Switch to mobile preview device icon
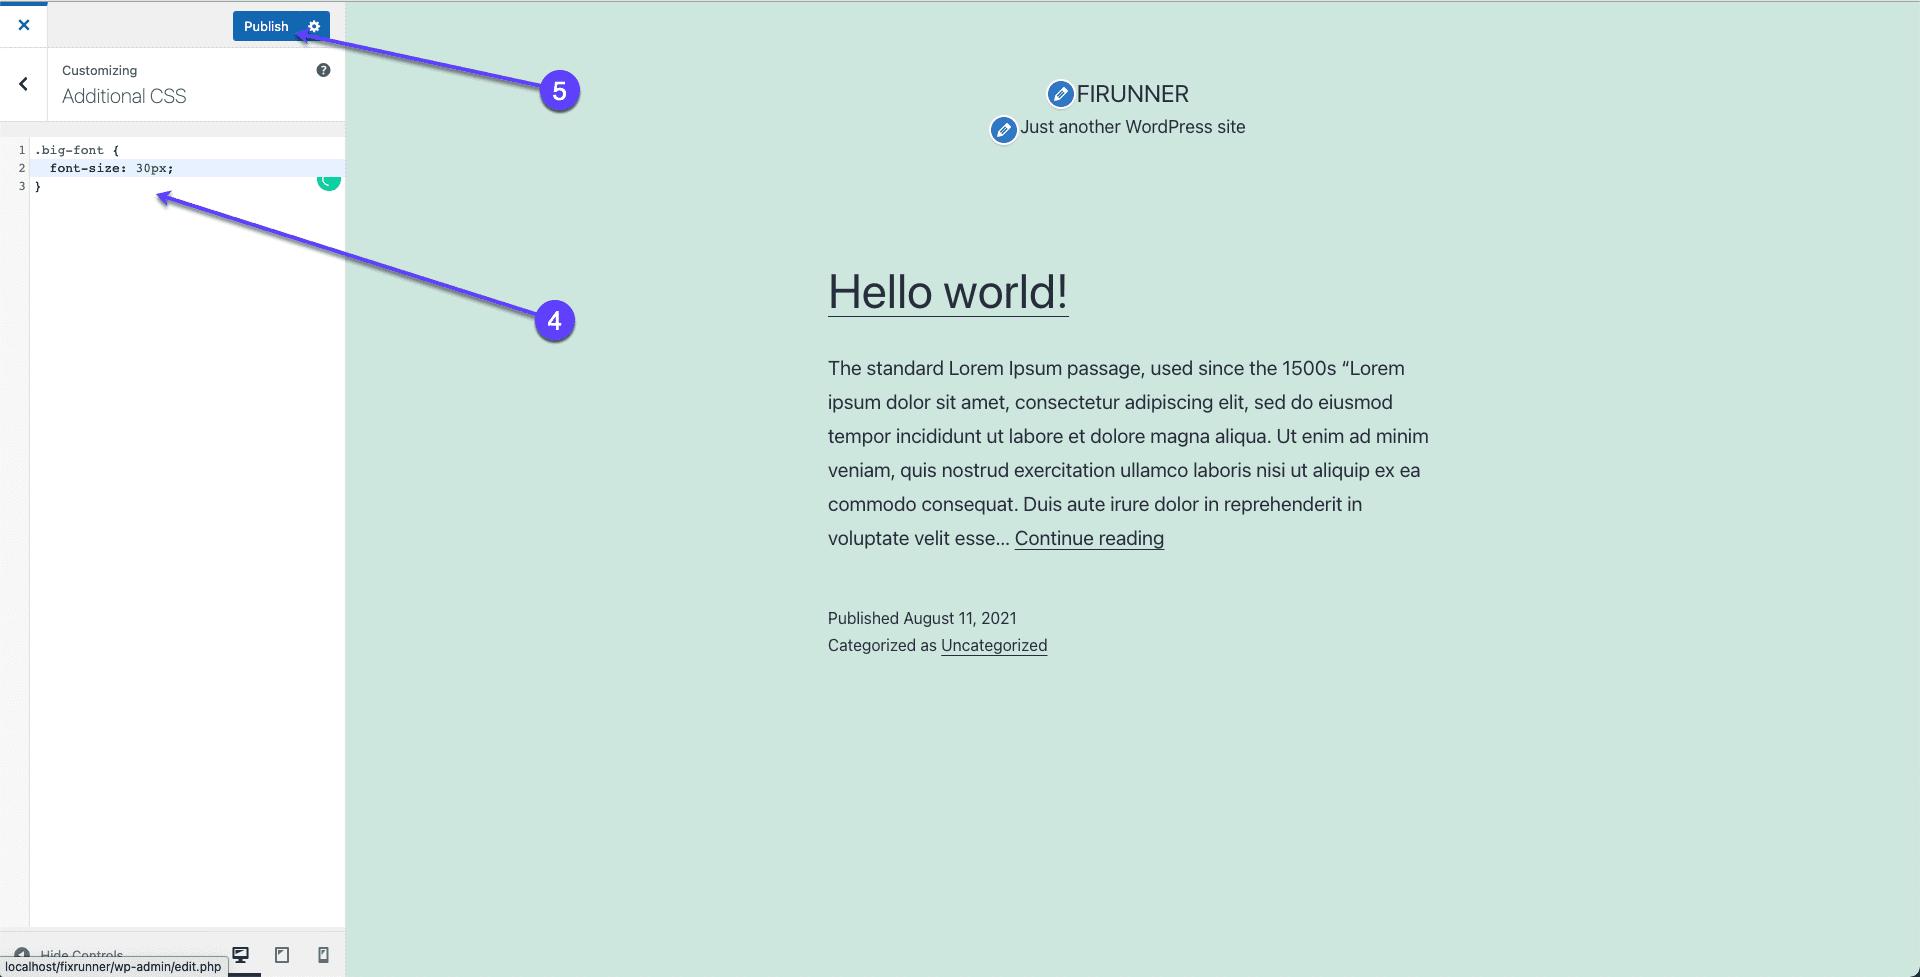The image size is (1920, 977). point(323,955)
